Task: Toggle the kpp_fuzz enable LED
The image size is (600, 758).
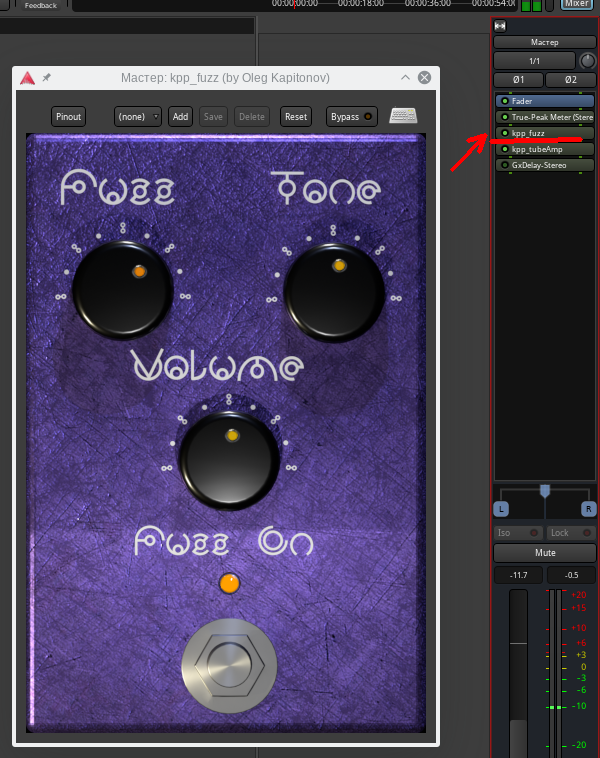Action: coord(505,133)
